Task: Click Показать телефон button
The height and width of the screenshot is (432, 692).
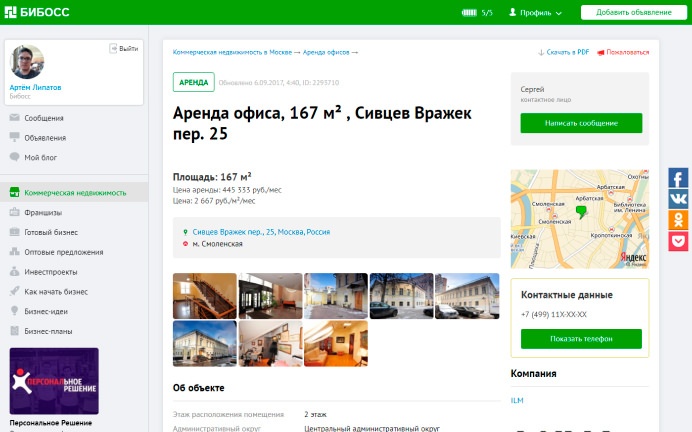Action: [581, 339]
